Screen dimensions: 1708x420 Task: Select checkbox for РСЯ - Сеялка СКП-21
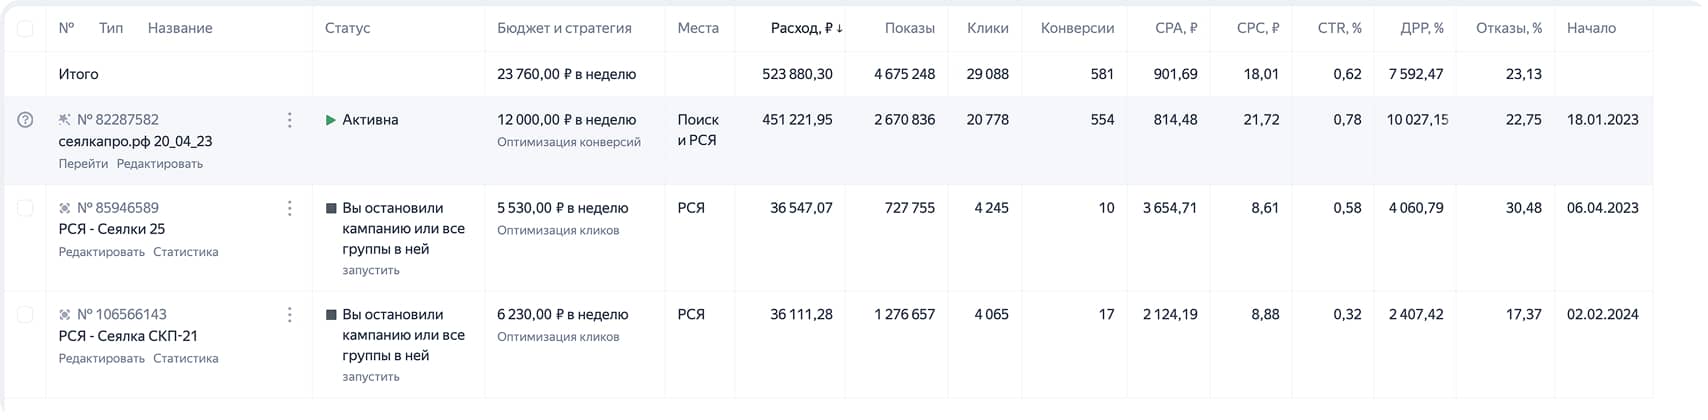coord(26,315)
